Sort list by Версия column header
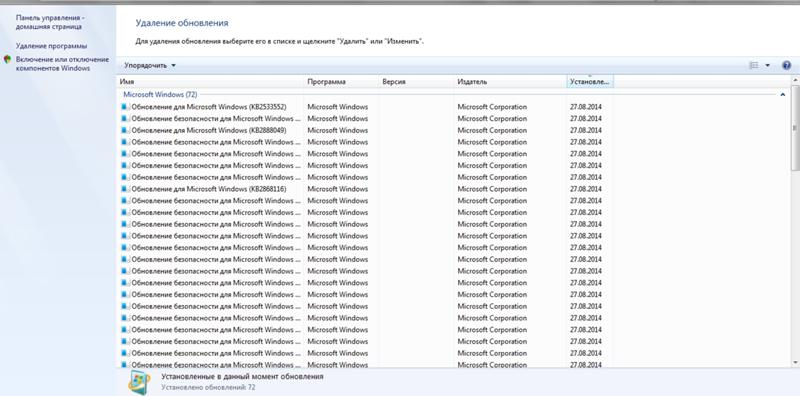This screenshot has width=800, height=396. click(417, 82)
